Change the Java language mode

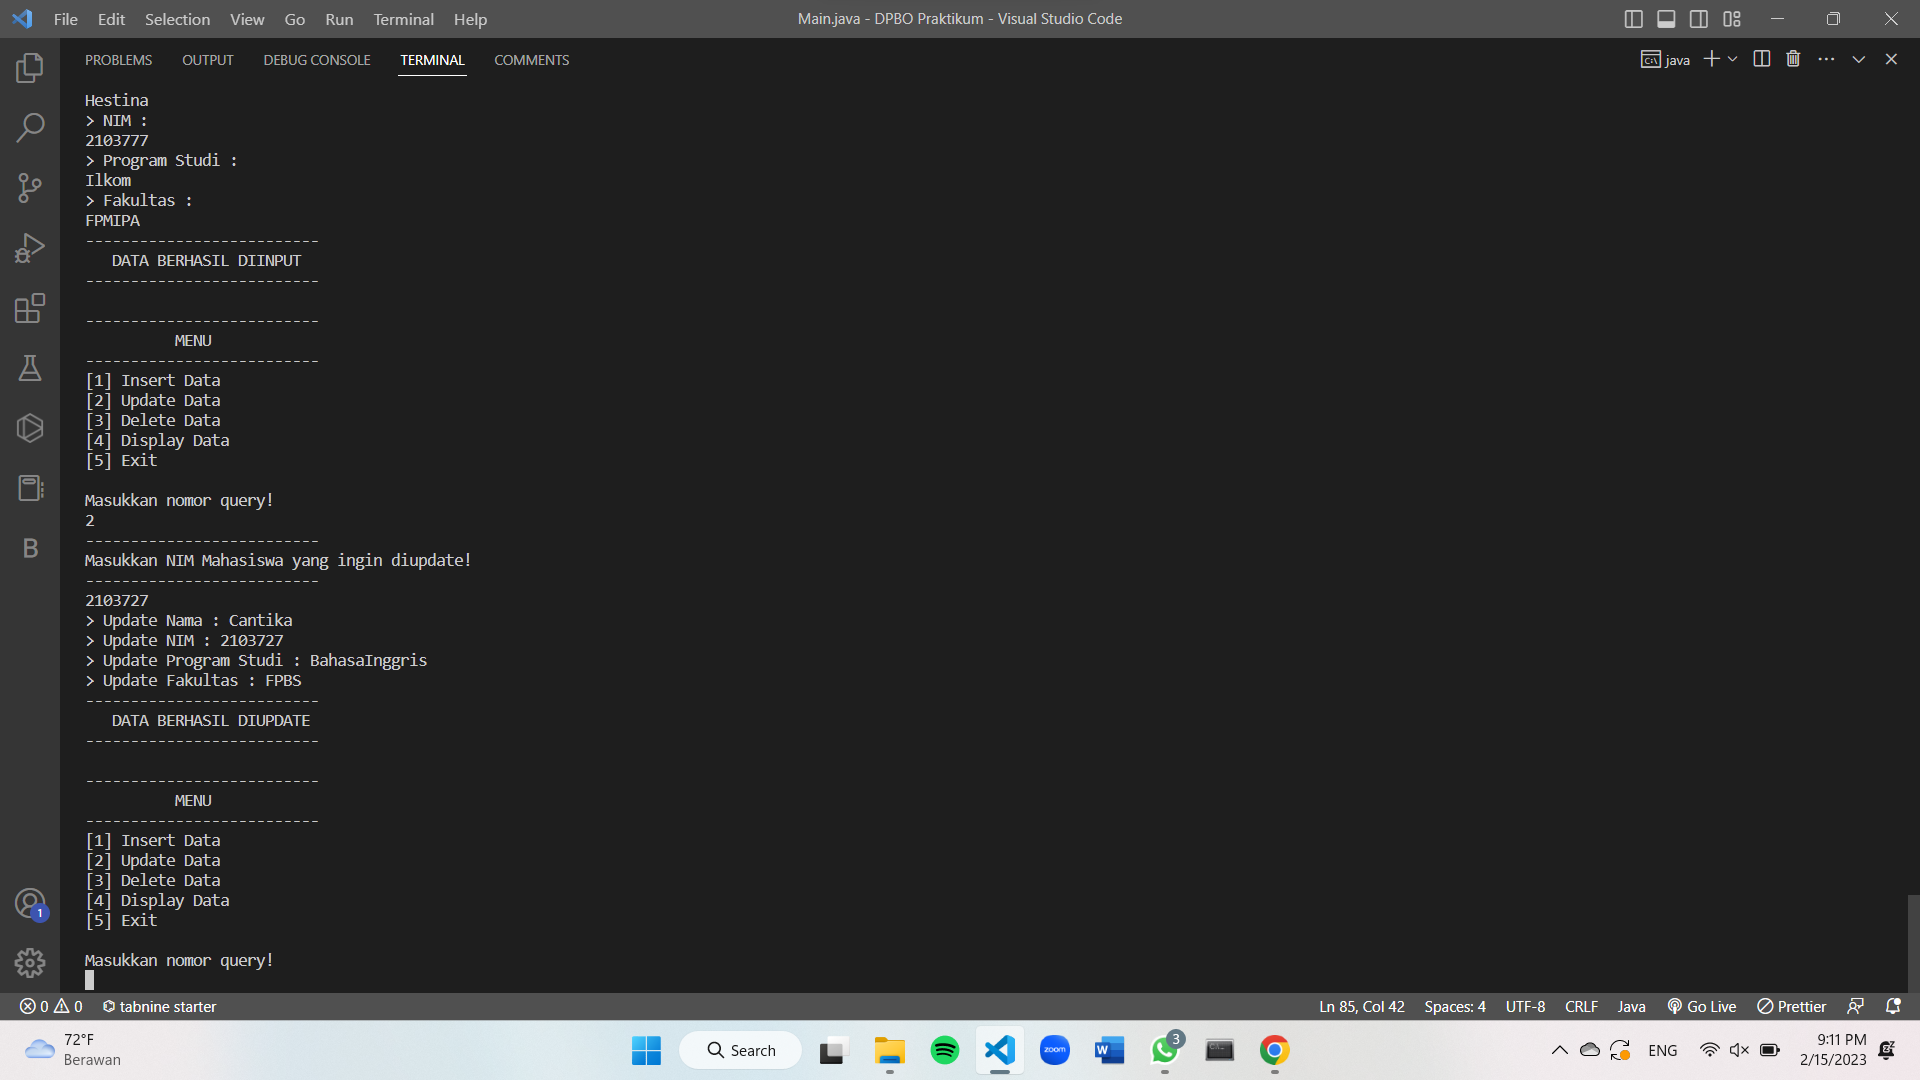click(x=1632, y=1007)
